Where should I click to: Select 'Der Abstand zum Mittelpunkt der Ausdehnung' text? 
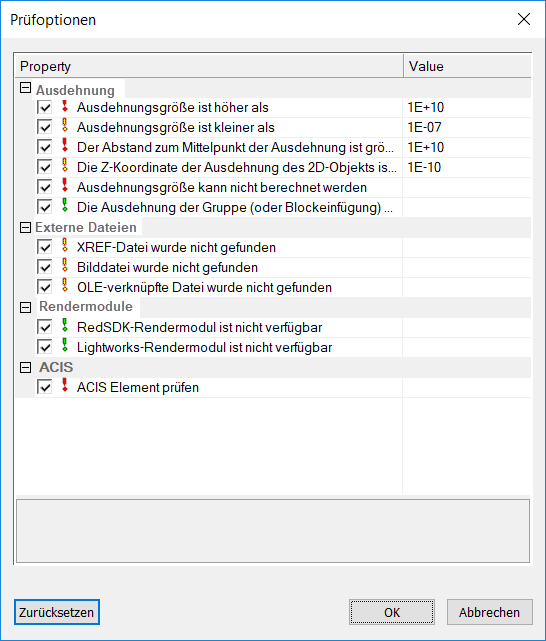pos(235,148)
